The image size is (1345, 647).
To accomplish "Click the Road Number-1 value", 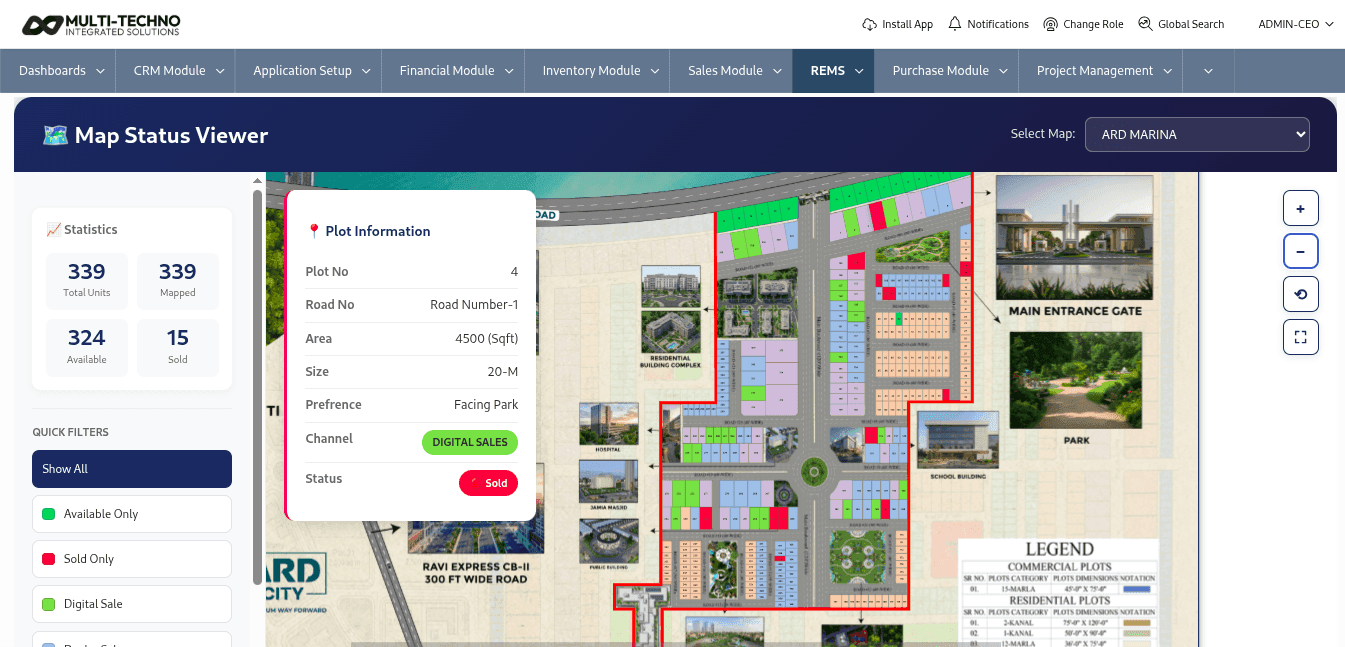I will [x=474, y=305].
